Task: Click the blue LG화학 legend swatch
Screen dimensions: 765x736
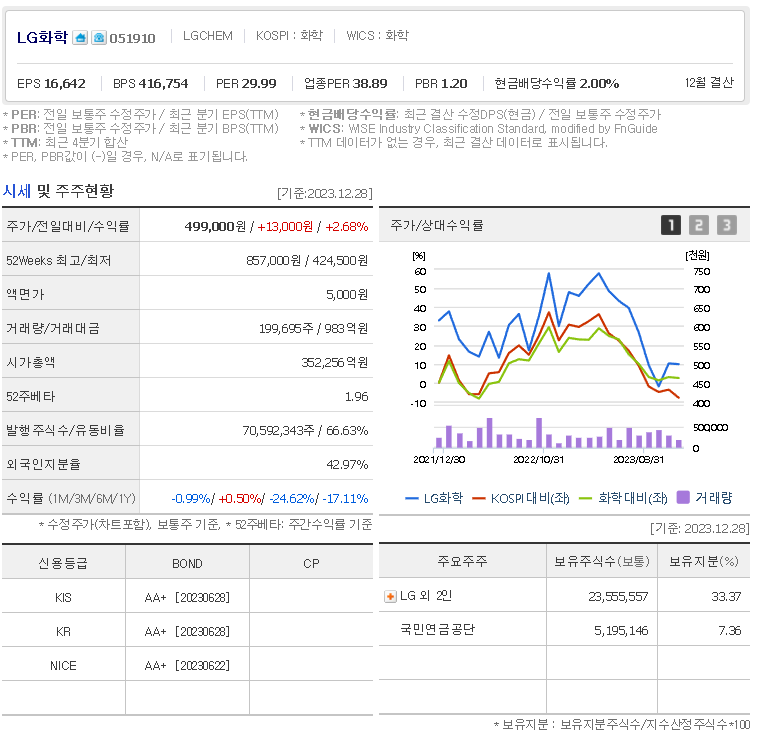Action: click(412, 498)
